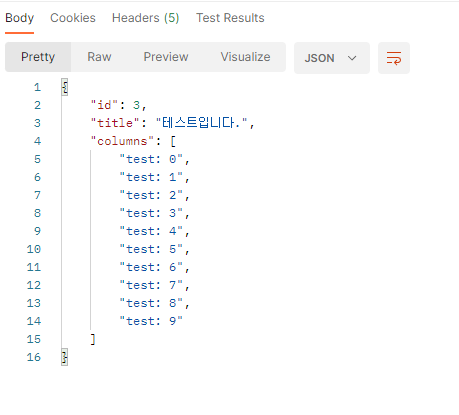Click the "test: 2" array value
Screen dimensions: 459x415
point(151,195)
